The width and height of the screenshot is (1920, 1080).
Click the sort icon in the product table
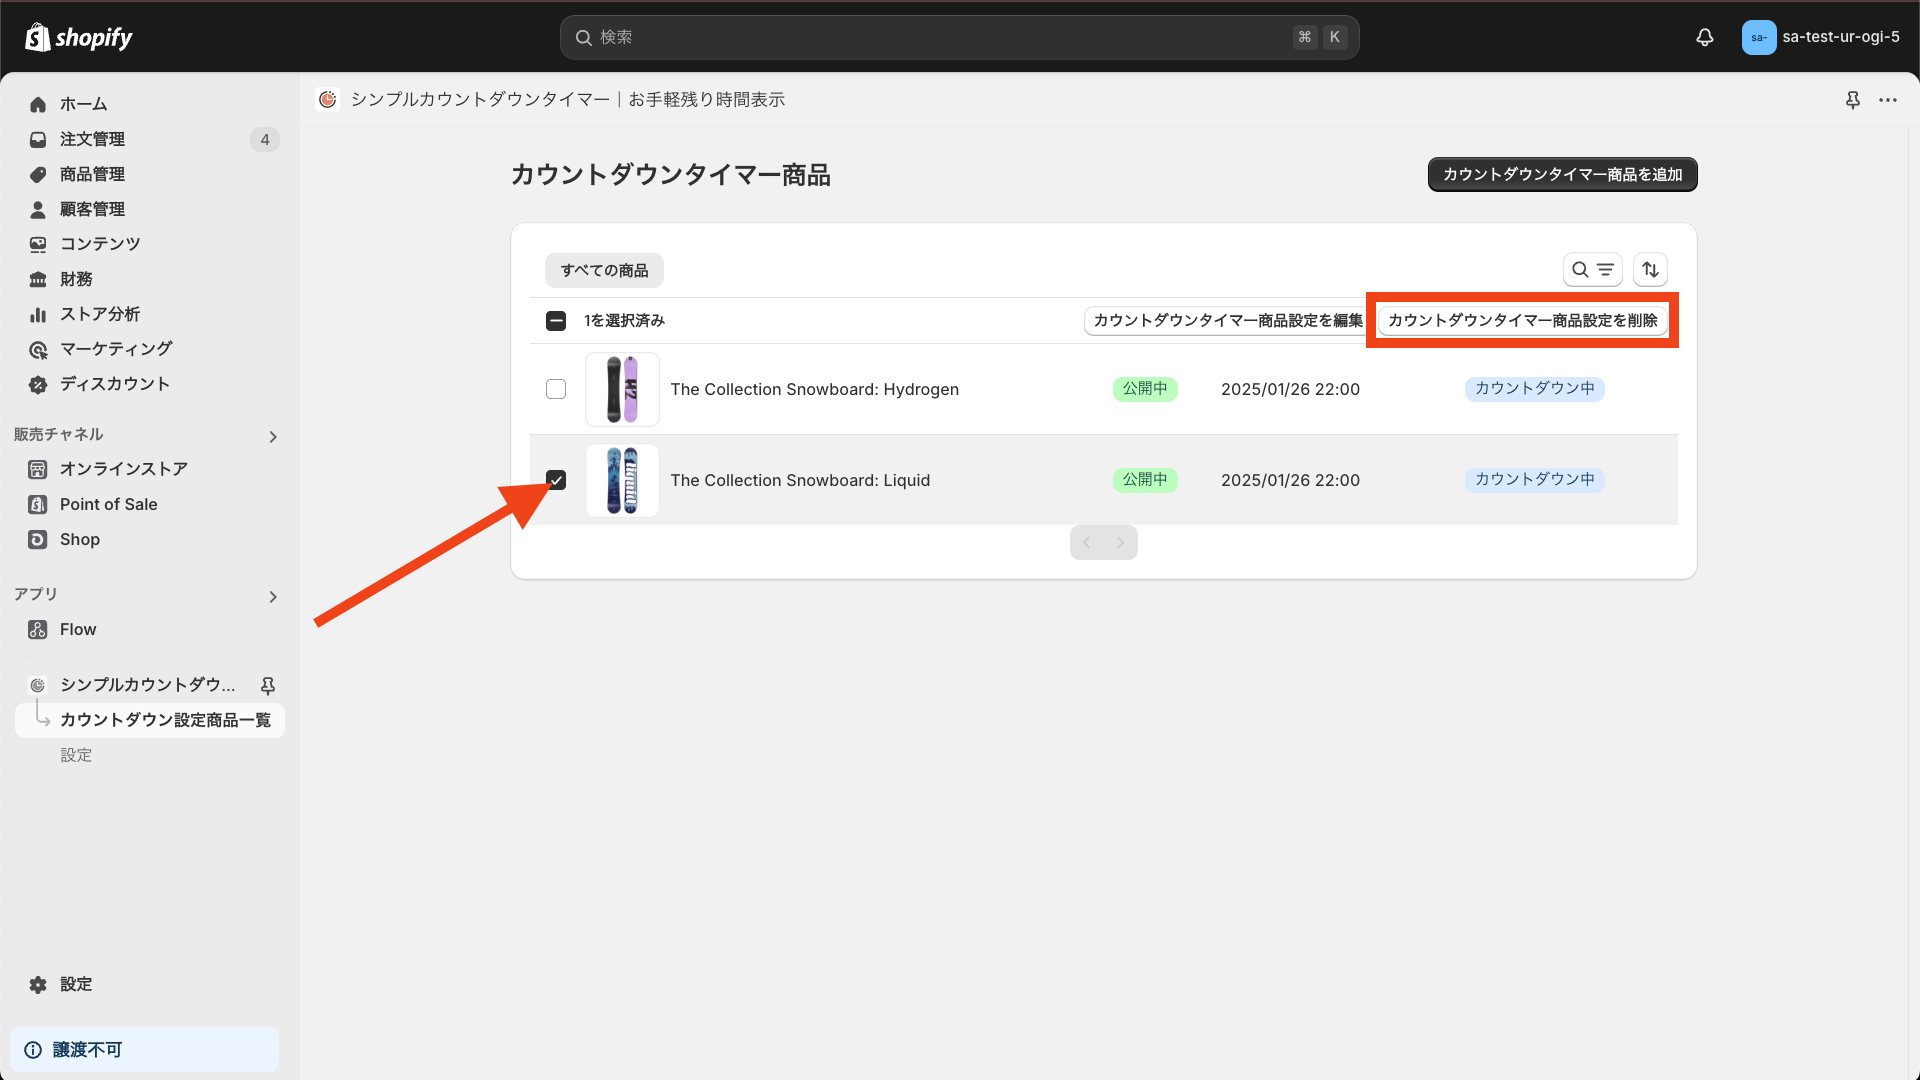coord(1650,269)
